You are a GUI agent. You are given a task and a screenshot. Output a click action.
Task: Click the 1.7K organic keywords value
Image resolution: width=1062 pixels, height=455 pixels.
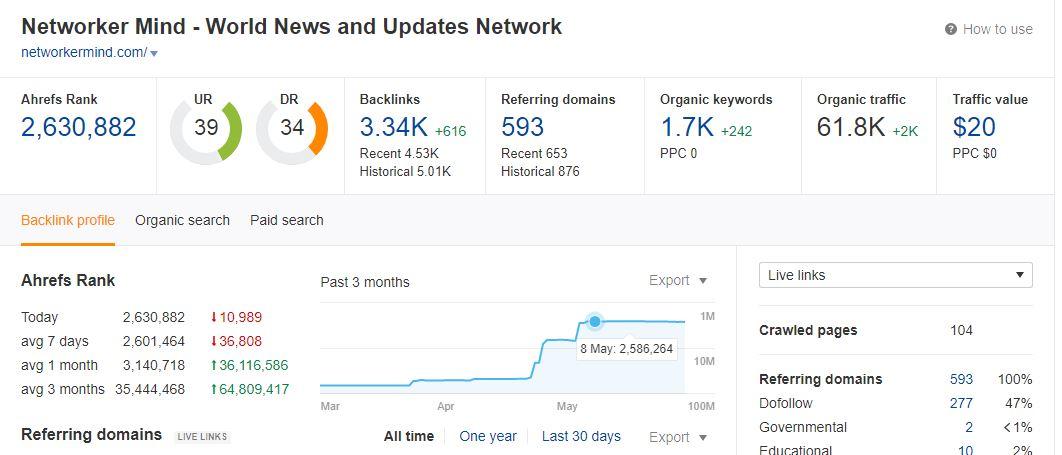[686, 127]
